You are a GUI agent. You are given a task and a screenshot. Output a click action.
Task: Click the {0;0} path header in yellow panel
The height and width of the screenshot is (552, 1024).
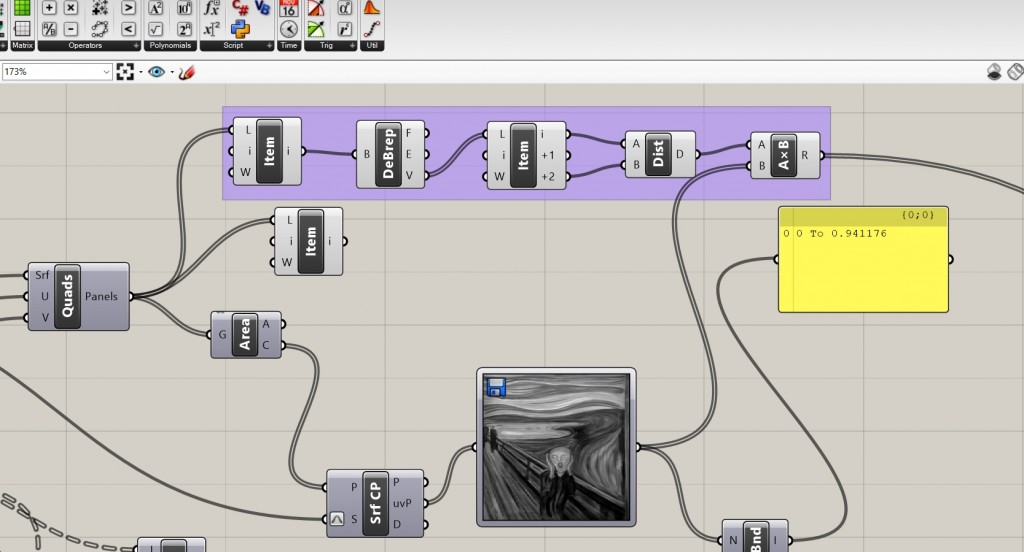(x=918, y=215)
